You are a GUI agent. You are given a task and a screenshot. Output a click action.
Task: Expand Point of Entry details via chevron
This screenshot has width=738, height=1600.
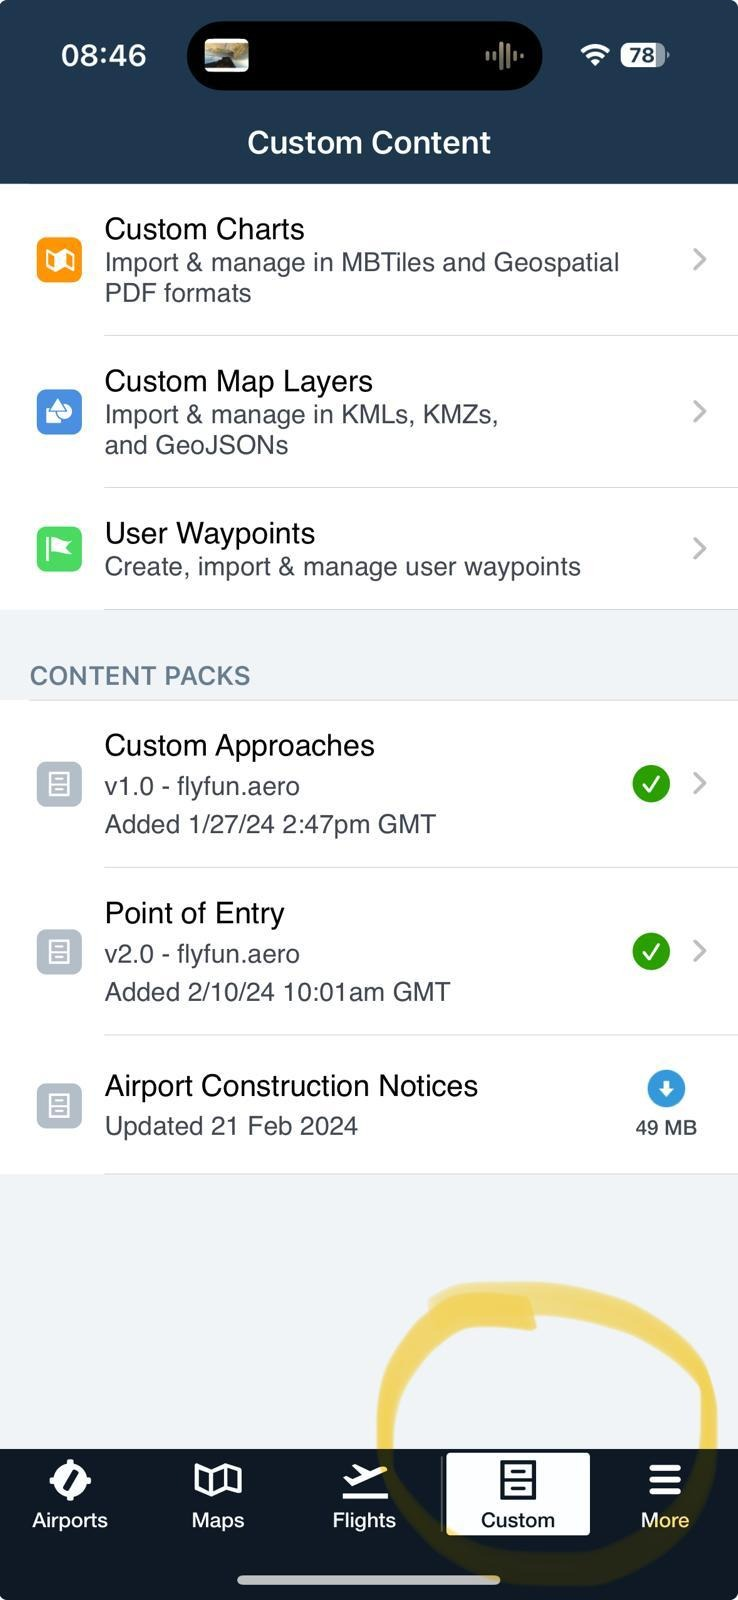[x=701, y=952]
